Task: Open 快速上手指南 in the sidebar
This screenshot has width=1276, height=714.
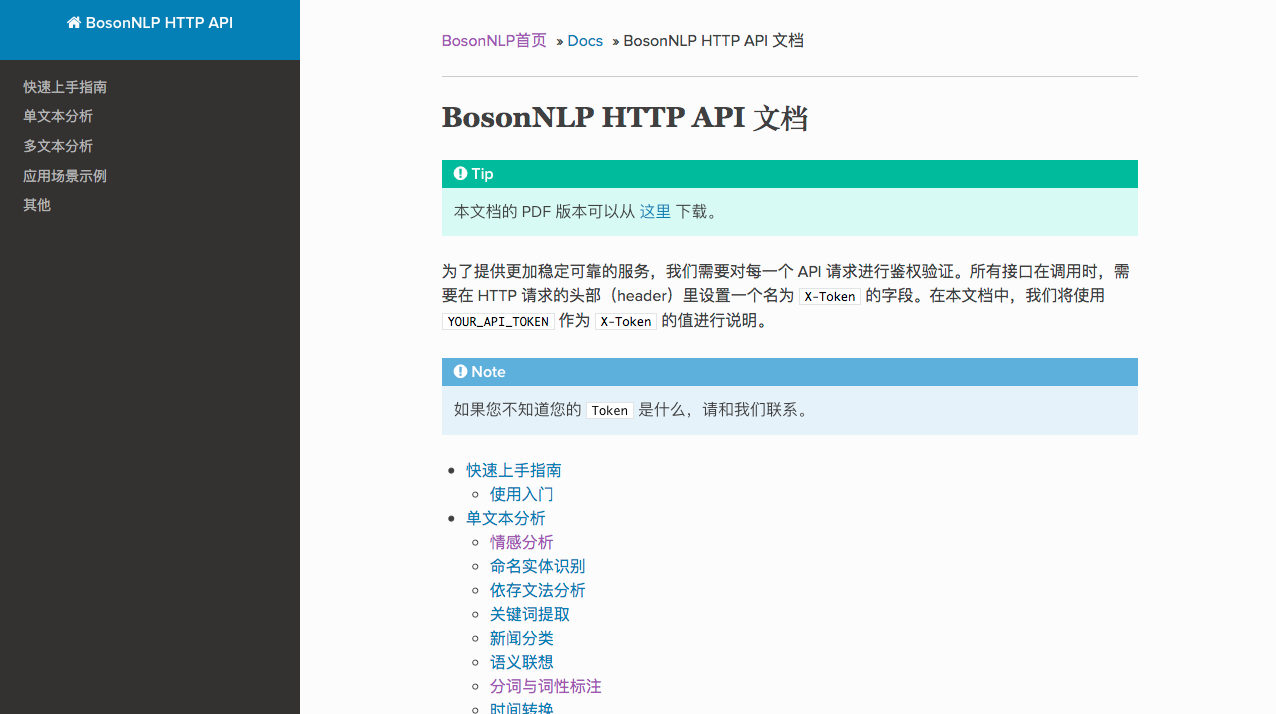Action: point(65,87)
